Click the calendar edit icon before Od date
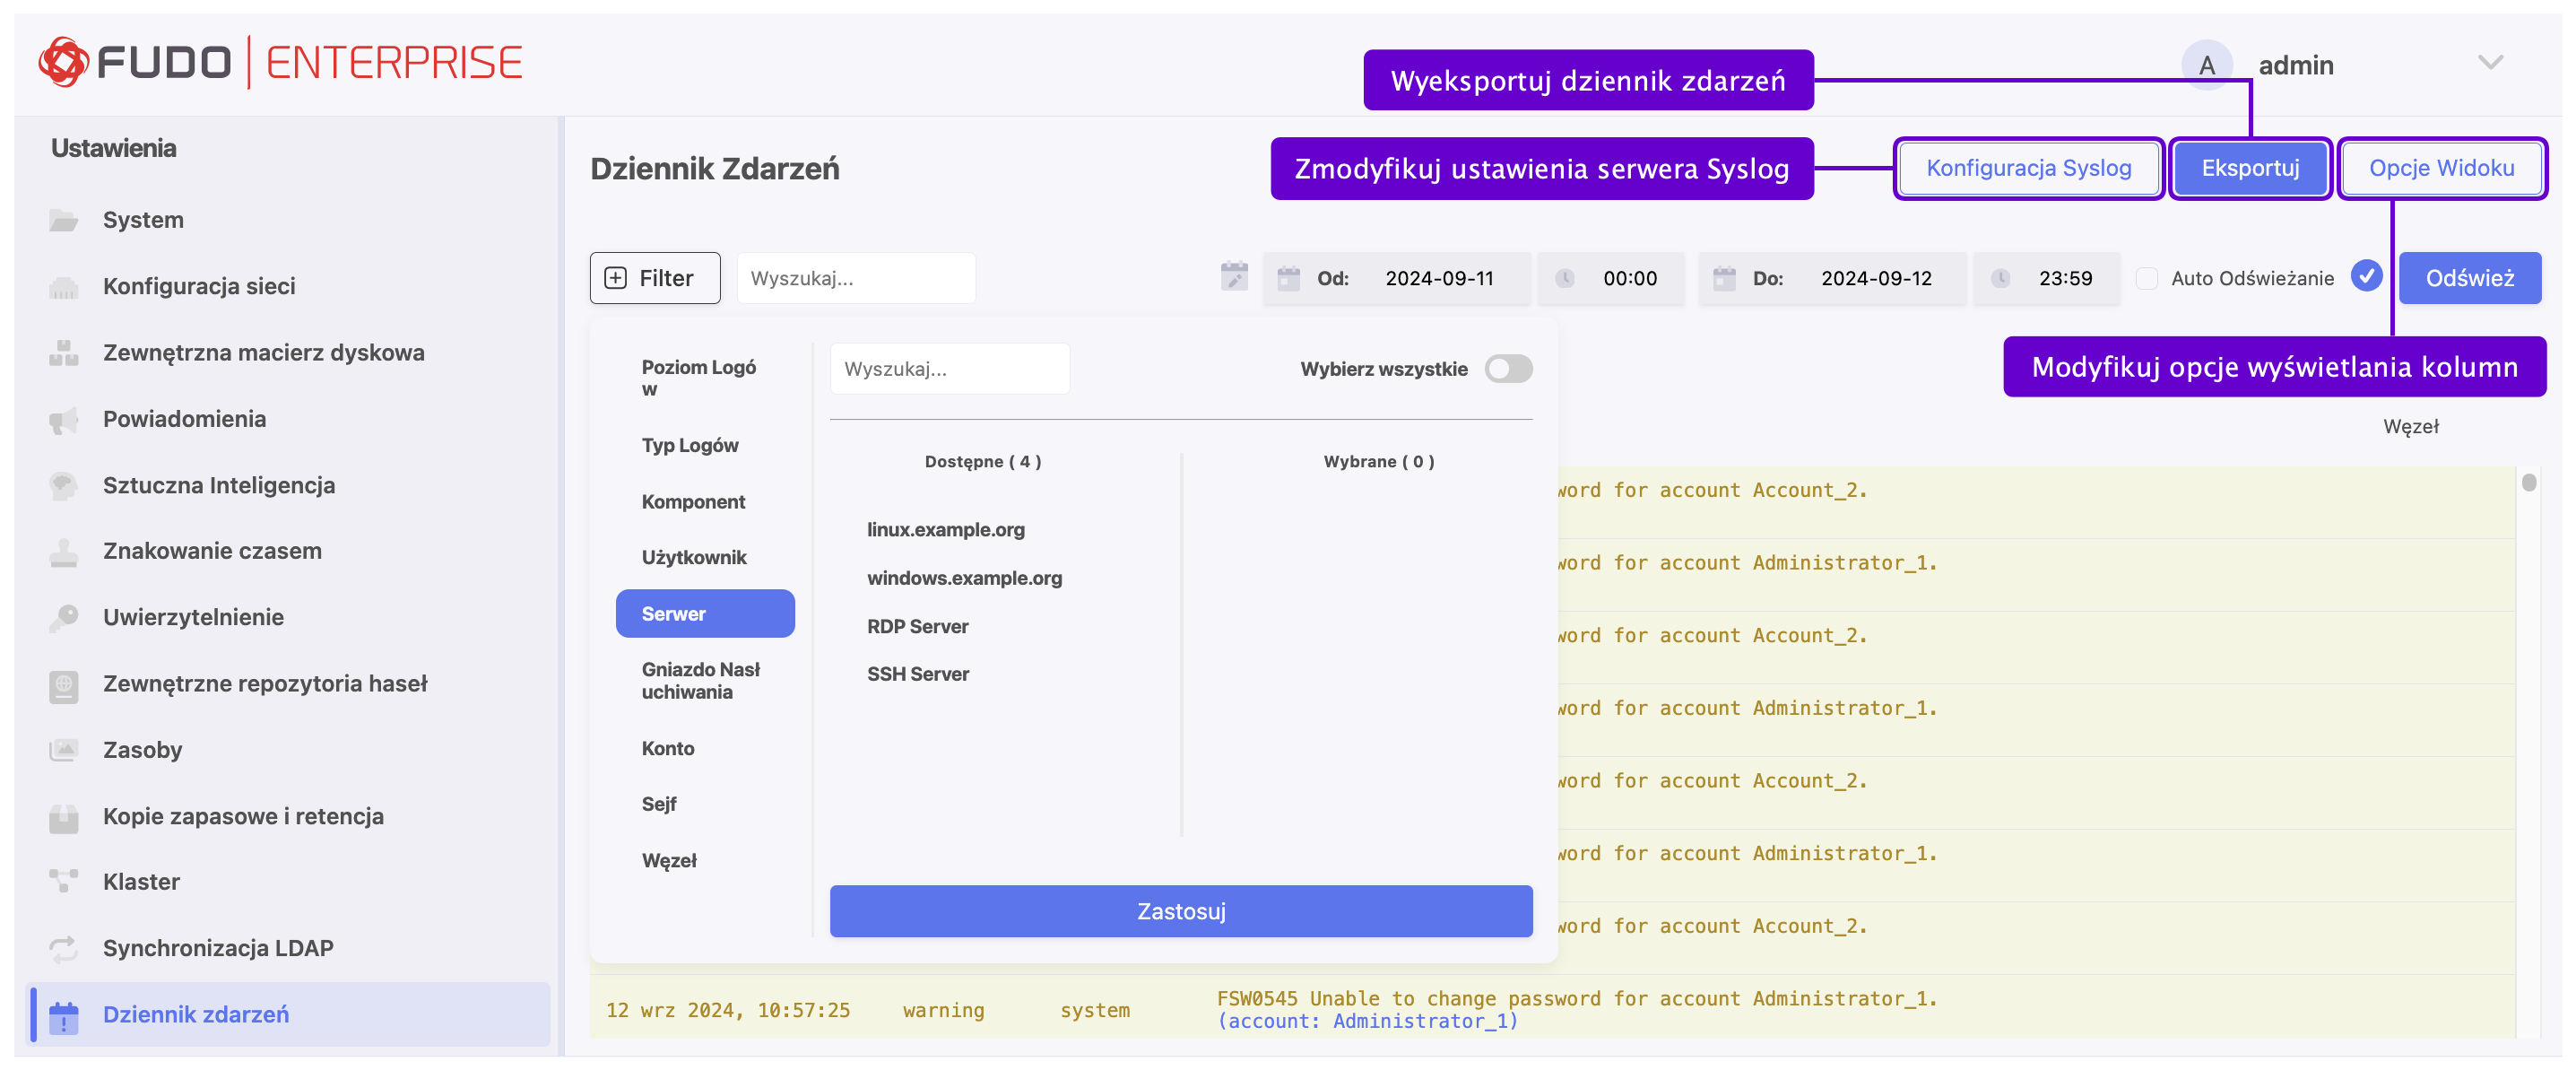The height and width of the screenshot is (1079, 2576). (1234, 277)
